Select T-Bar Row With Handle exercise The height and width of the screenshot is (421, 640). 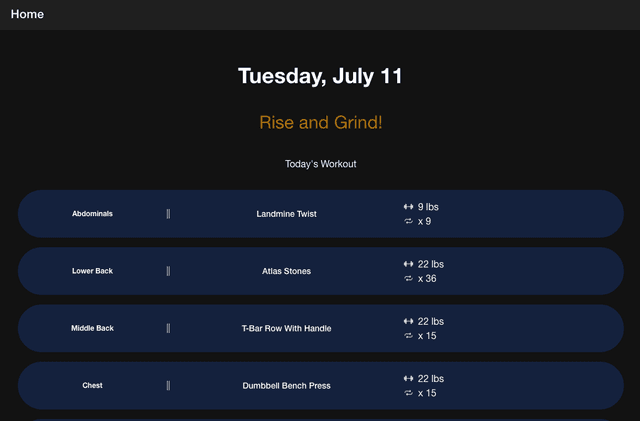coord(286,328)
